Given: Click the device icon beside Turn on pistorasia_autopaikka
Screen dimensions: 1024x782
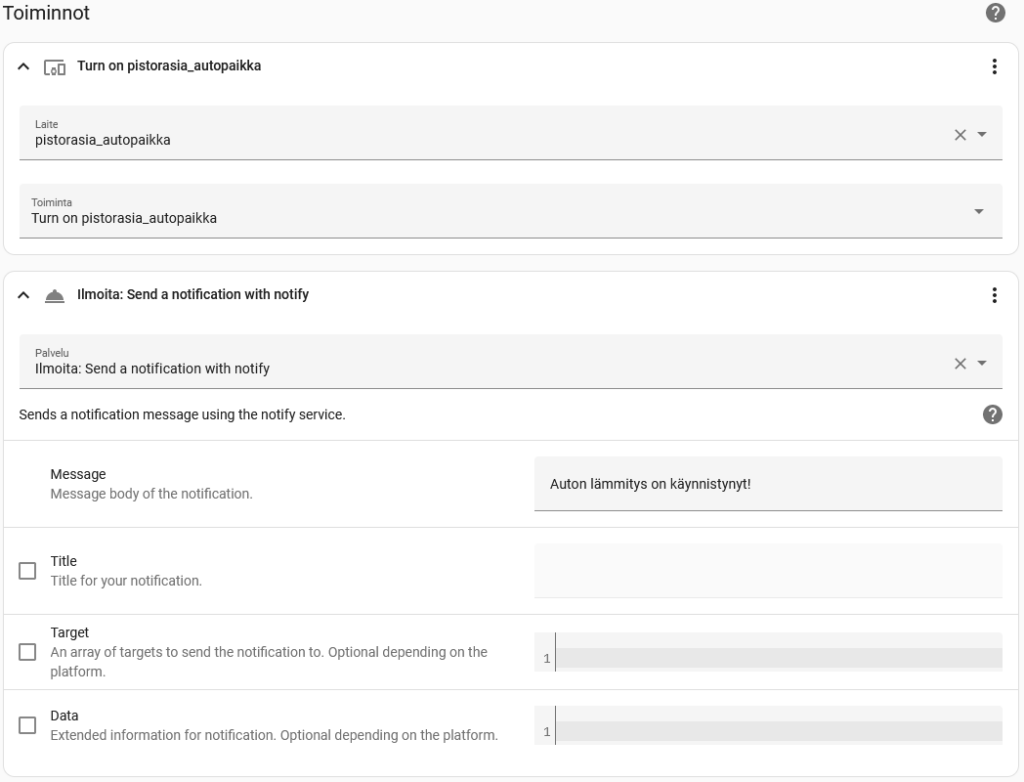Looking at the screenshot, I should pyautogui.click(x=54, y=67).
